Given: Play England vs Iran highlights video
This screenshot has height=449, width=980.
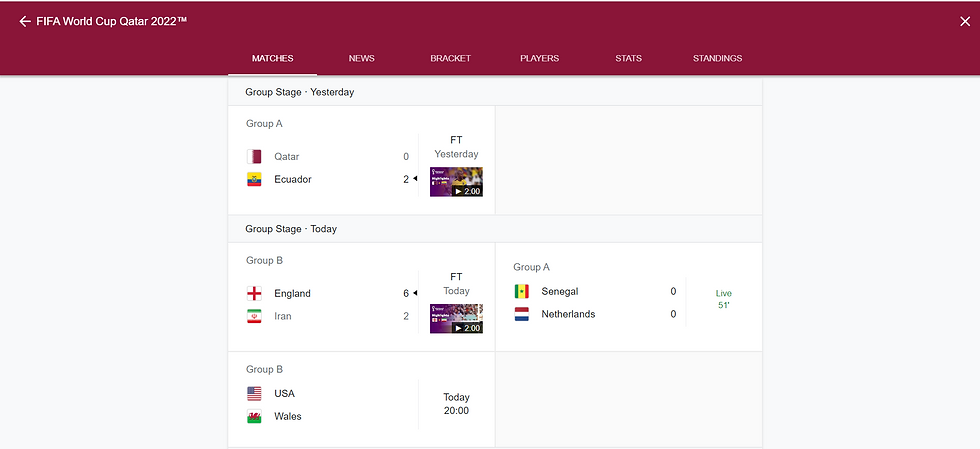Looking at the screenshot, I should pyautogui.click(x=456, y=318).
